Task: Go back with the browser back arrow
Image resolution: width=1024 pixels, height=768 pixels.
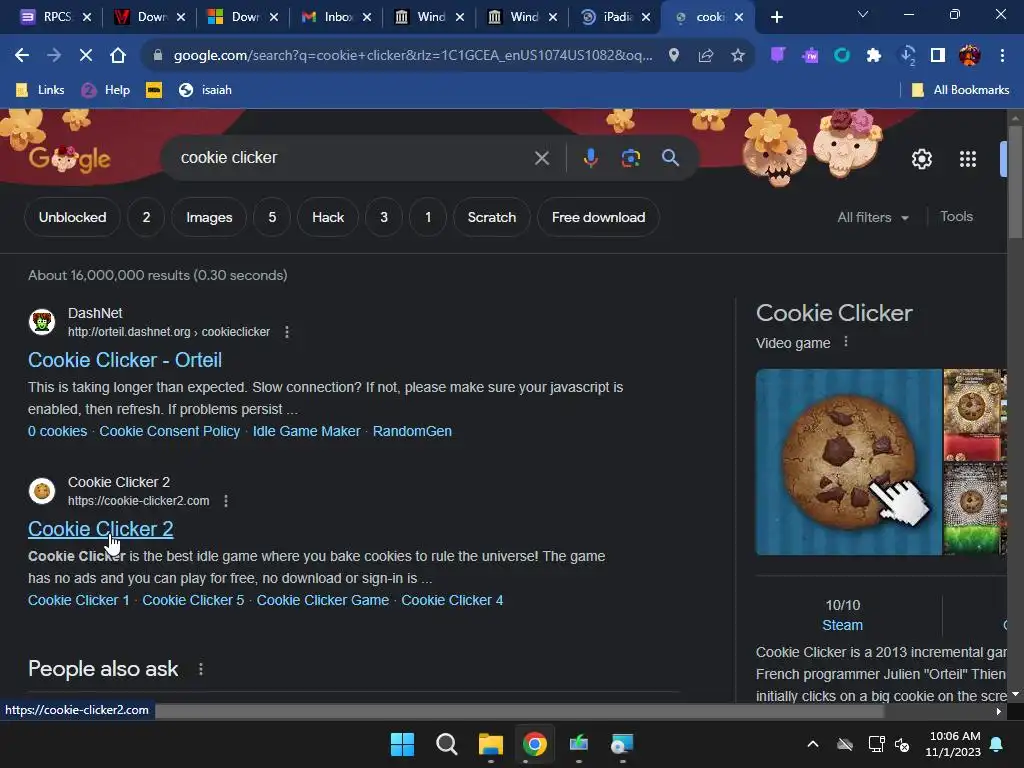Action: 22,56
